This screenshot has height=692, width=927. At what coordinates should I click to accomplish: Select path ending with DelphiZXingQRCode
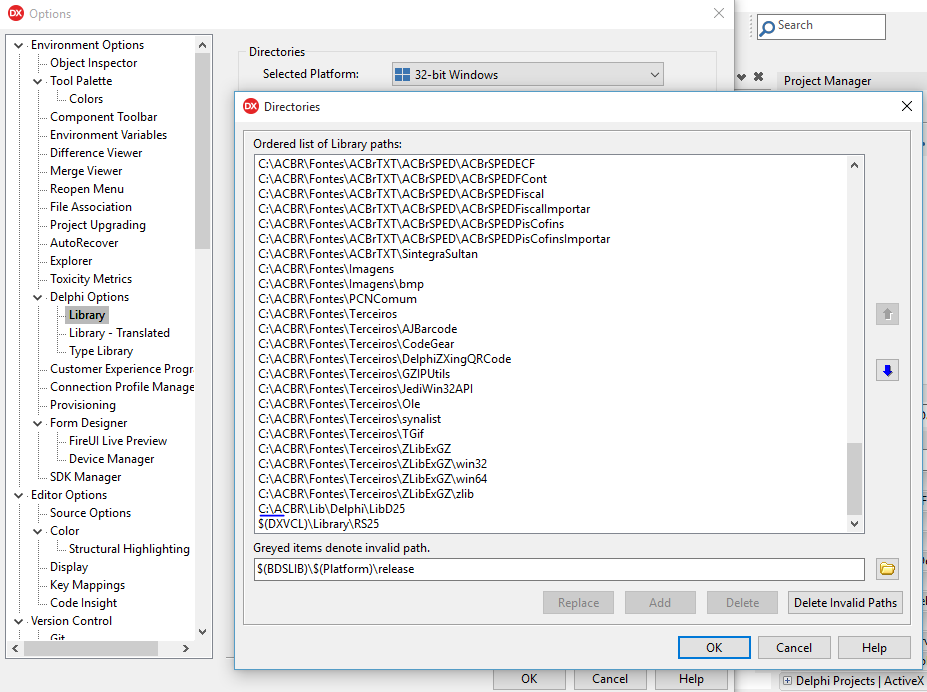384,359
